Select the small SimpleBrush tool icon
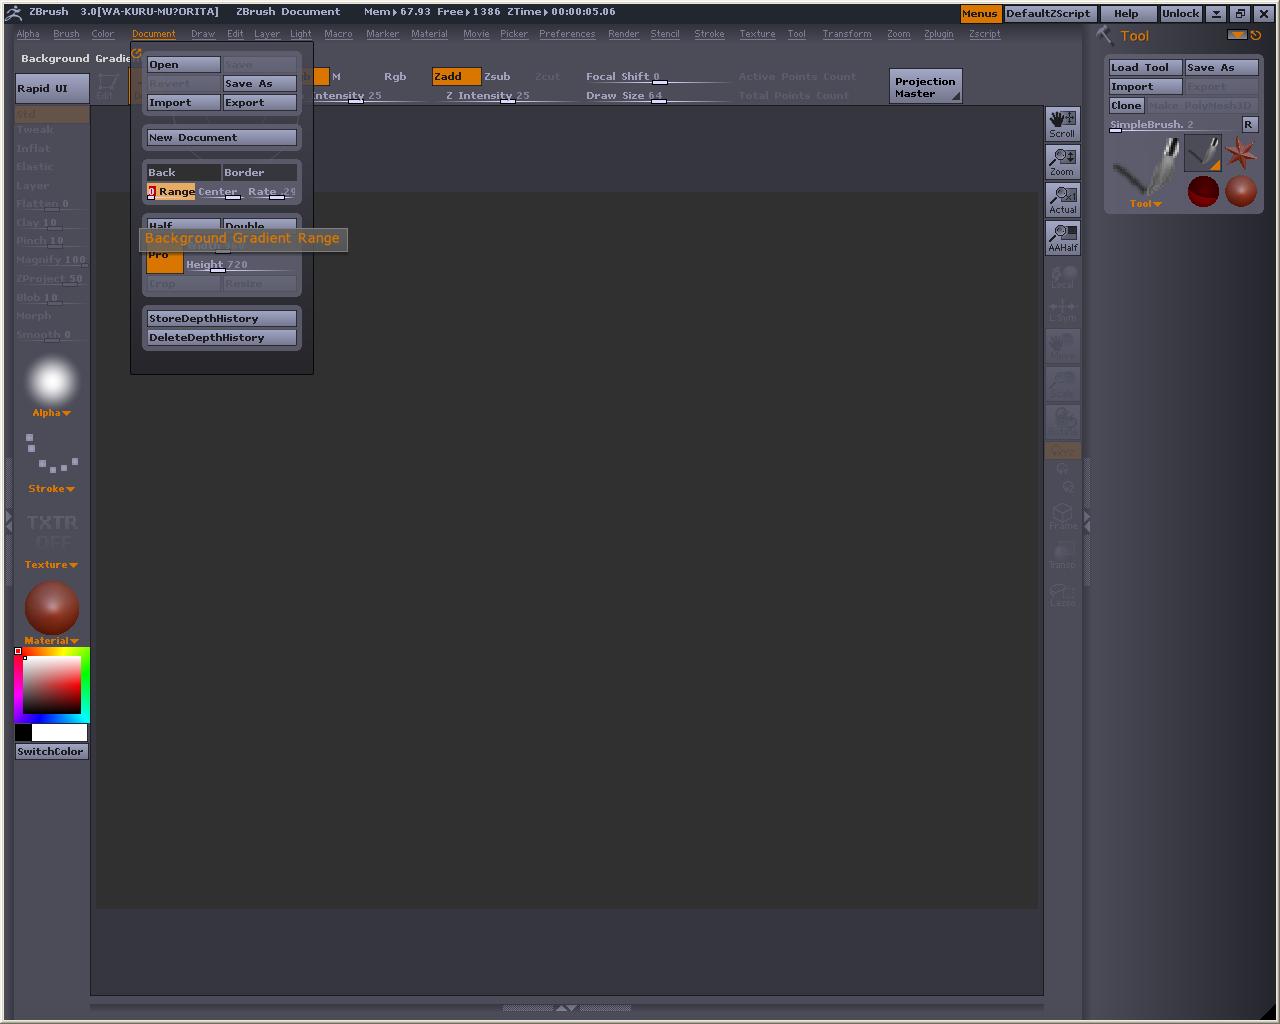This screenshot has height=1024, width=1280. pyautogui.click(x=1203, y=154)
